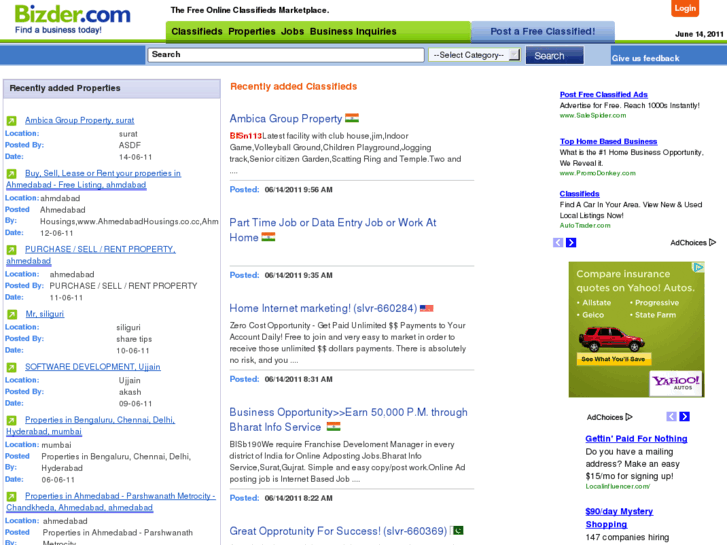This screenshot has width=727, height=545.
Task: Click Give us feedback link
Action: click(645, 58)
